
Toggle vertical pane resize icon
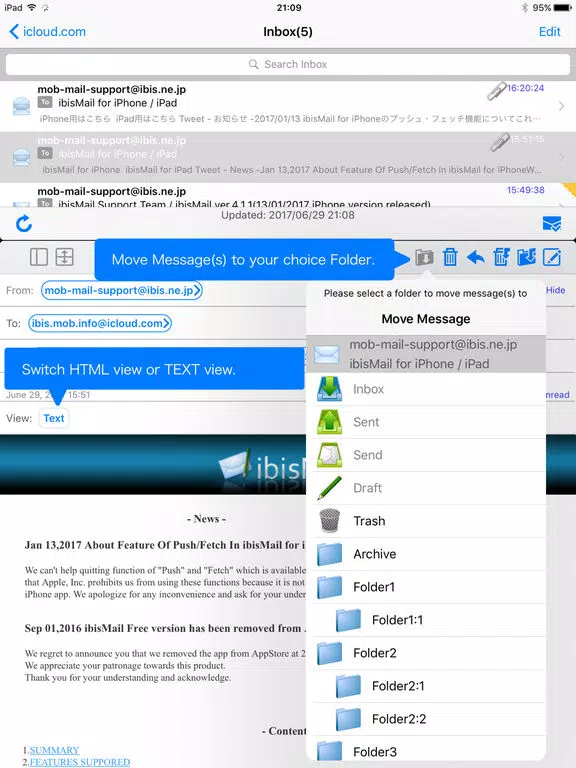point(65,257)
